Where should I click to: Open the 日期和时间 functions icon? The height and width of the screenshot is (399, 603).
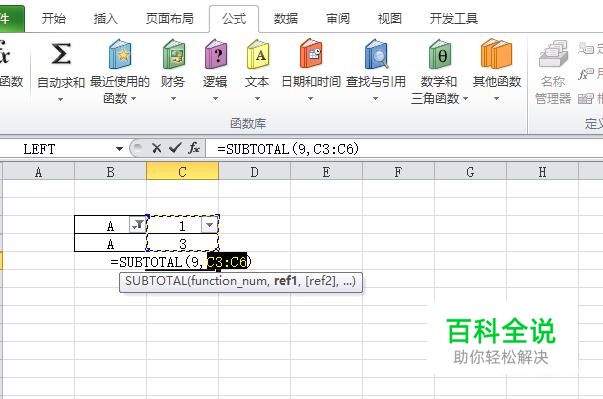click(x=311, y=53)
